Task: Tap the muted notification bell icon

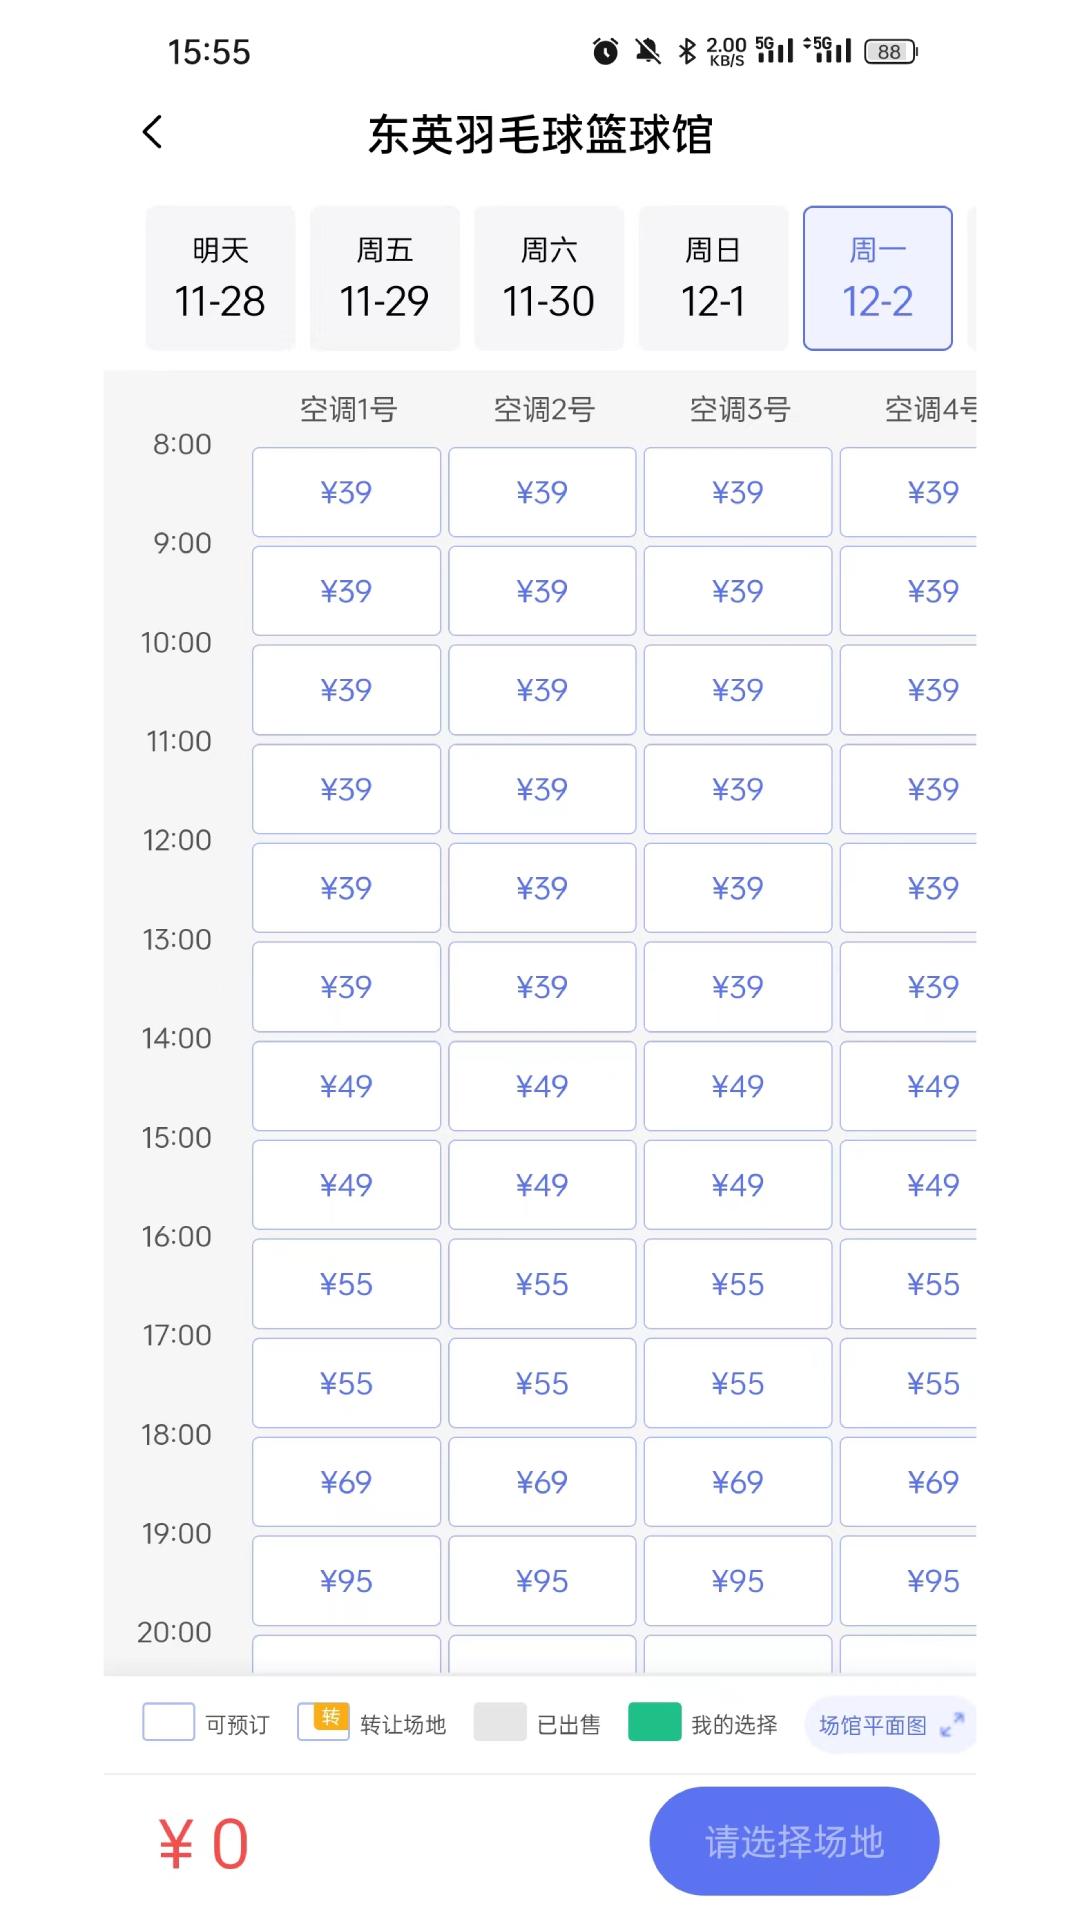Action: [648, 51]
